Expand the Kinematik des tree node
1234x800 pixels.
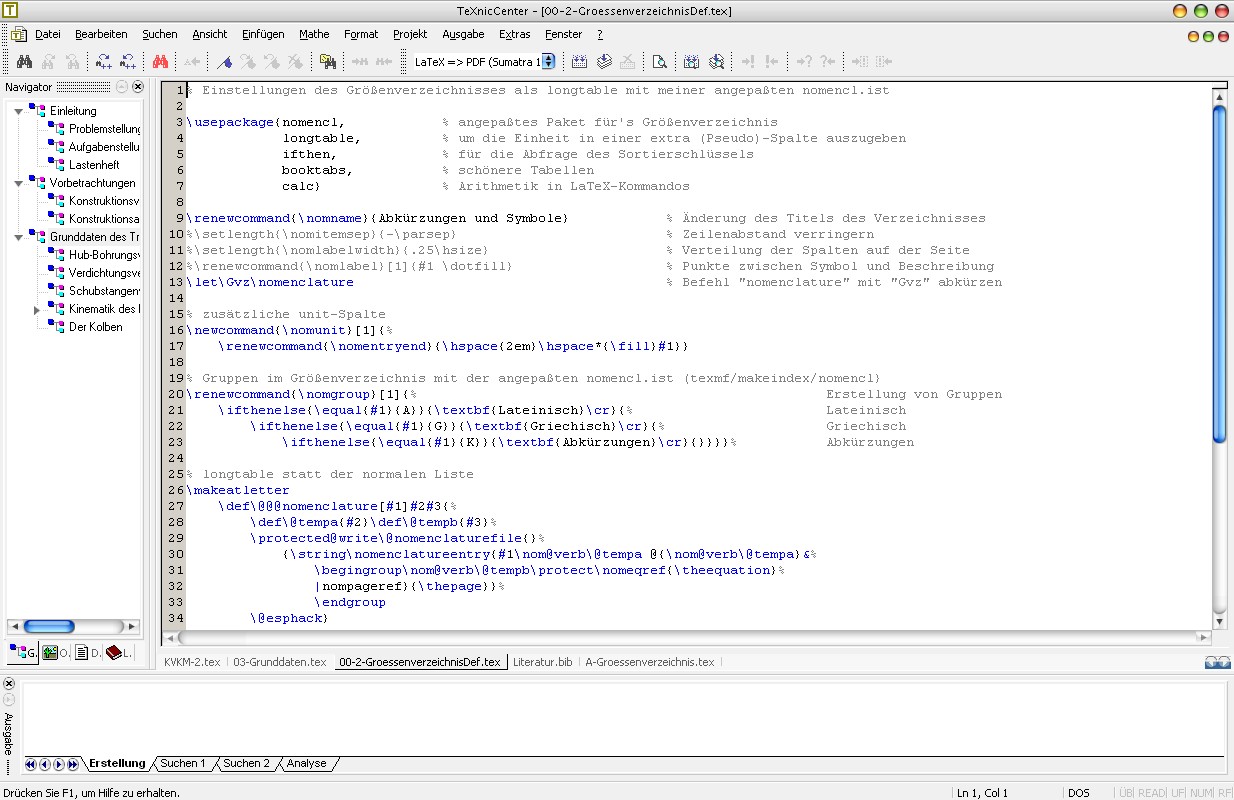point(37,309)
